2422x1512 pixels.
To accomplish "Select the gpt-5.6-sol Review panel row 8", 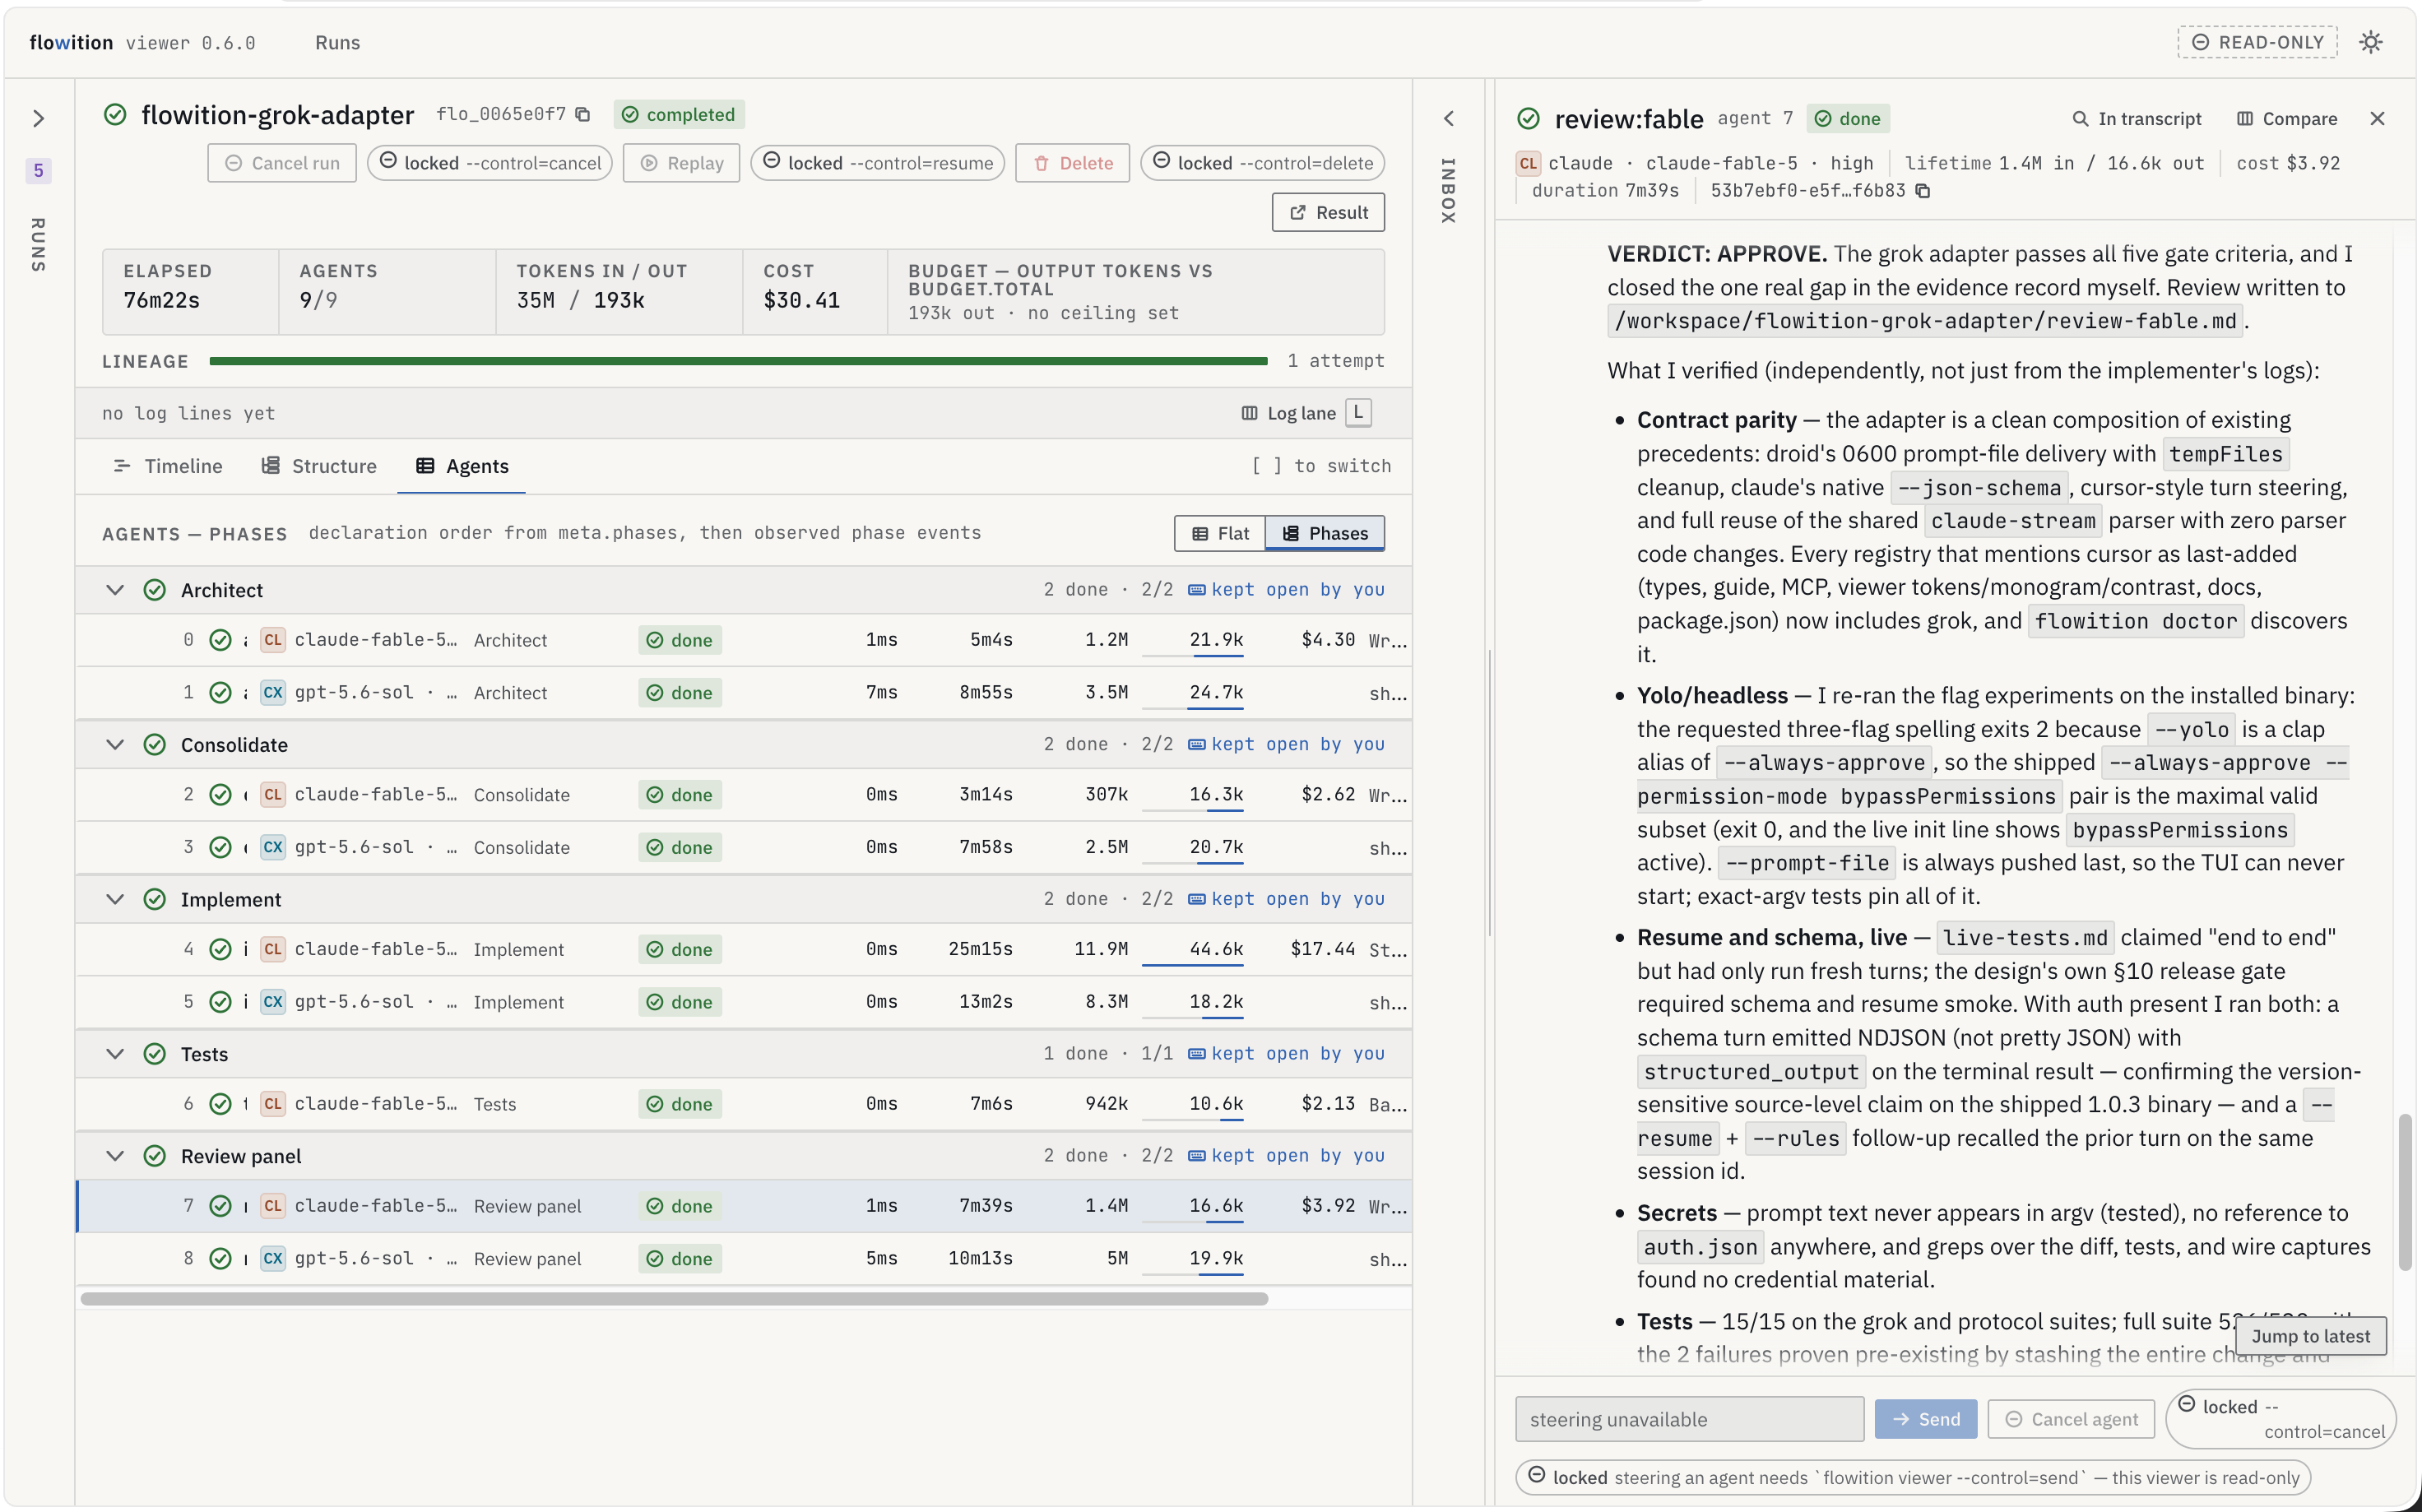I will [744, 1258].
